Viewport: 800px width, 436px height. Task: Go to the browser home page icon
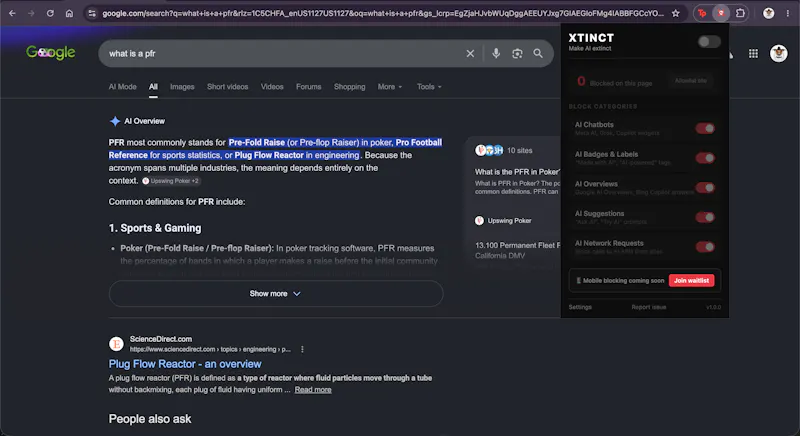coord(69,13)
